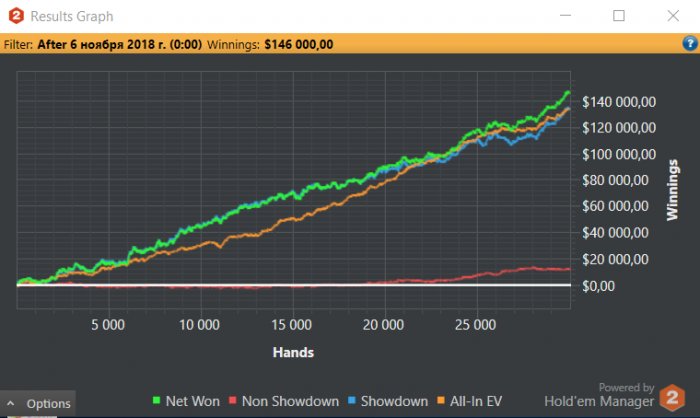The image size is (700, 418).
Task: Click the 'Hands' x-axis title
Action: pyautogui.click(x=293, y=352)
